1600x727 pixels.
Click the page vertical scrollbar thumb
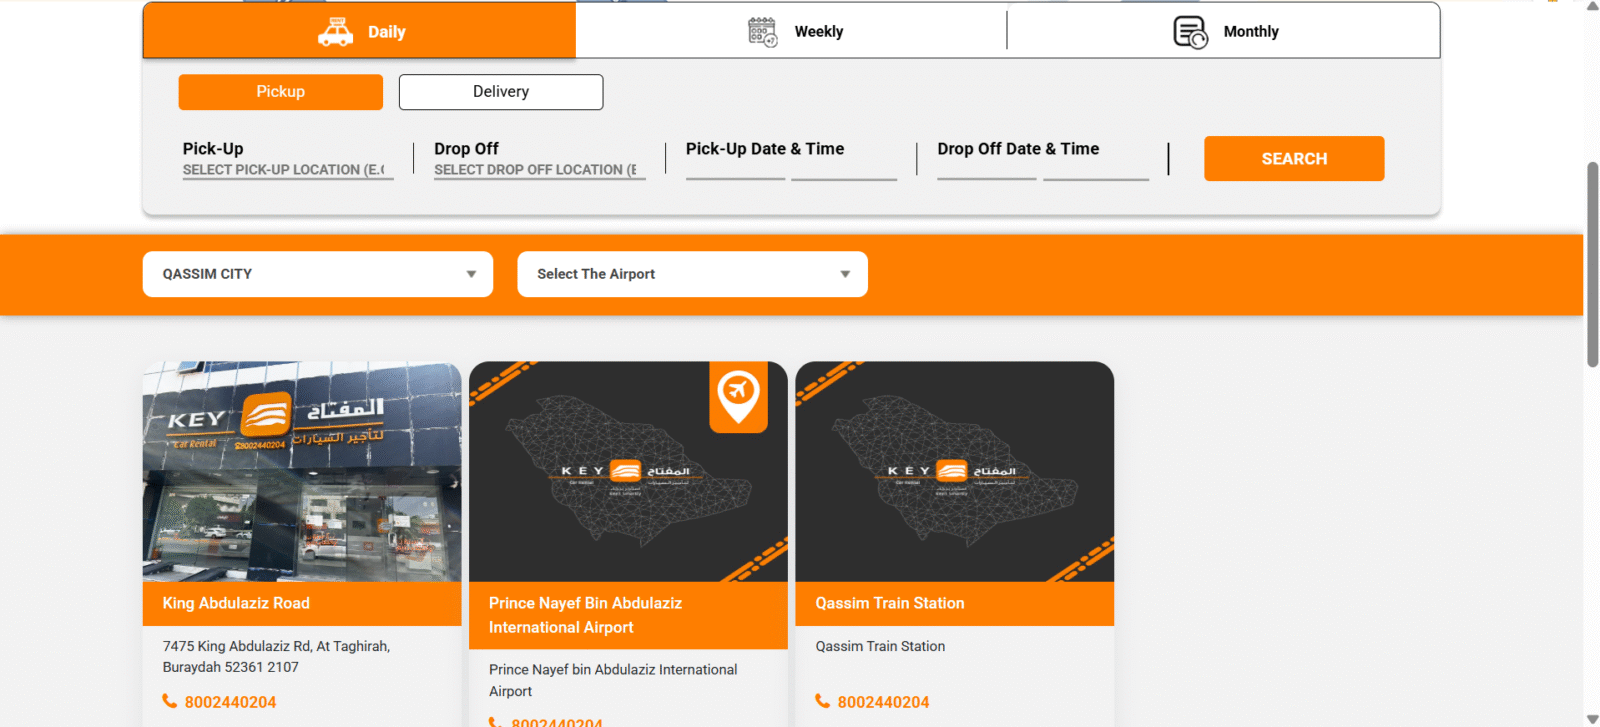point(1592,265)
